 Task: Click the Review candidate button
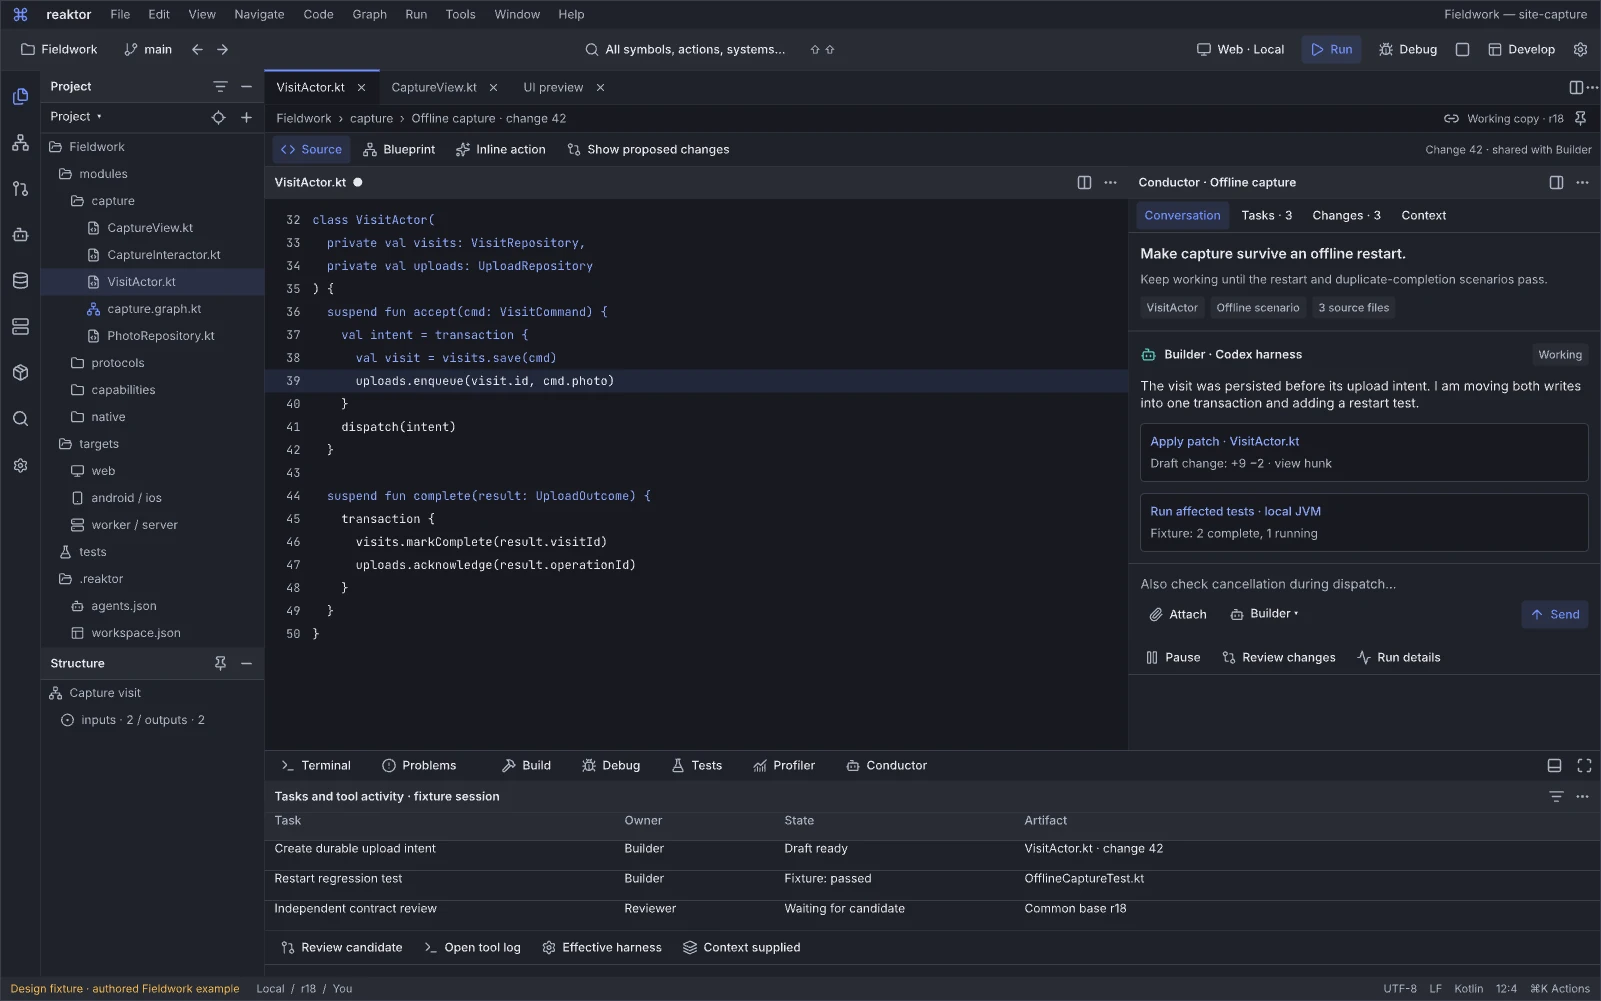pos(342,947)
